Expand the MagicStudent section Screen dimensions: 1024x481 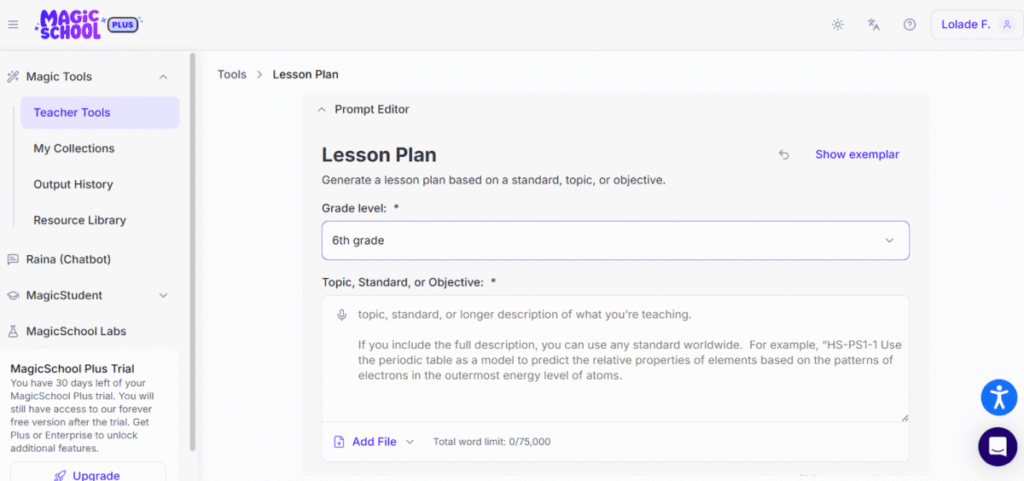(x=163, y=295)
